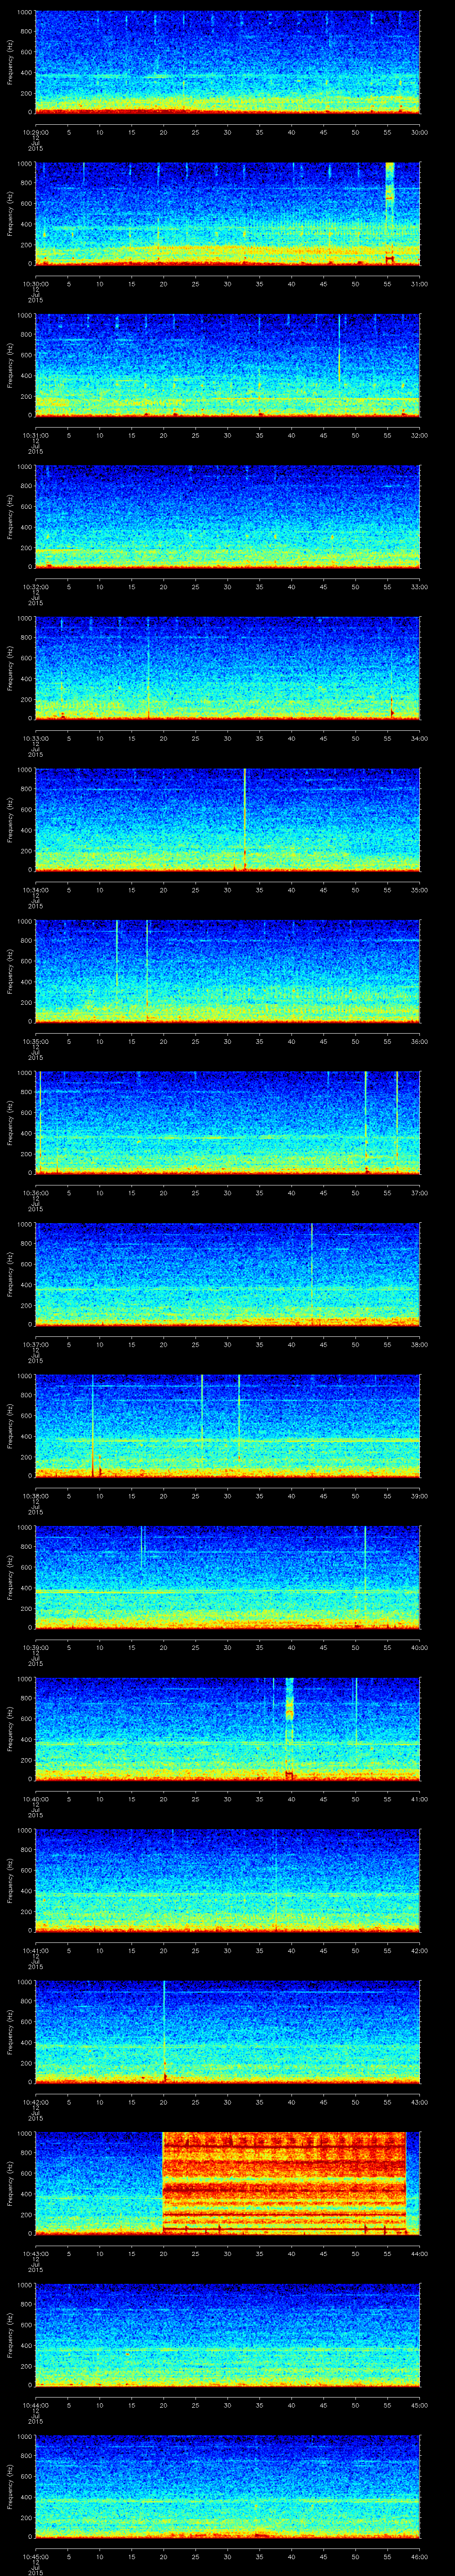The image size is (455, 2576).
Task: Click the 40:00 end time label
Action: click(x=419, y=1647)
